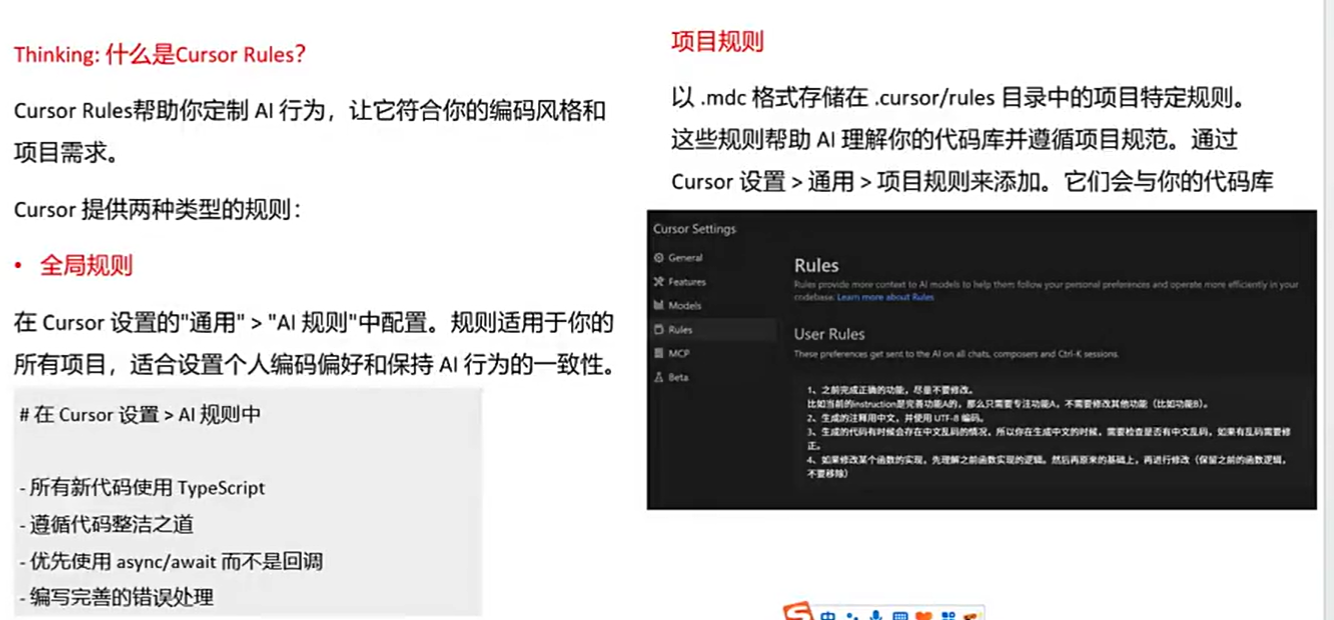Click the Sogou input method logo

click(x=798, y=613)
